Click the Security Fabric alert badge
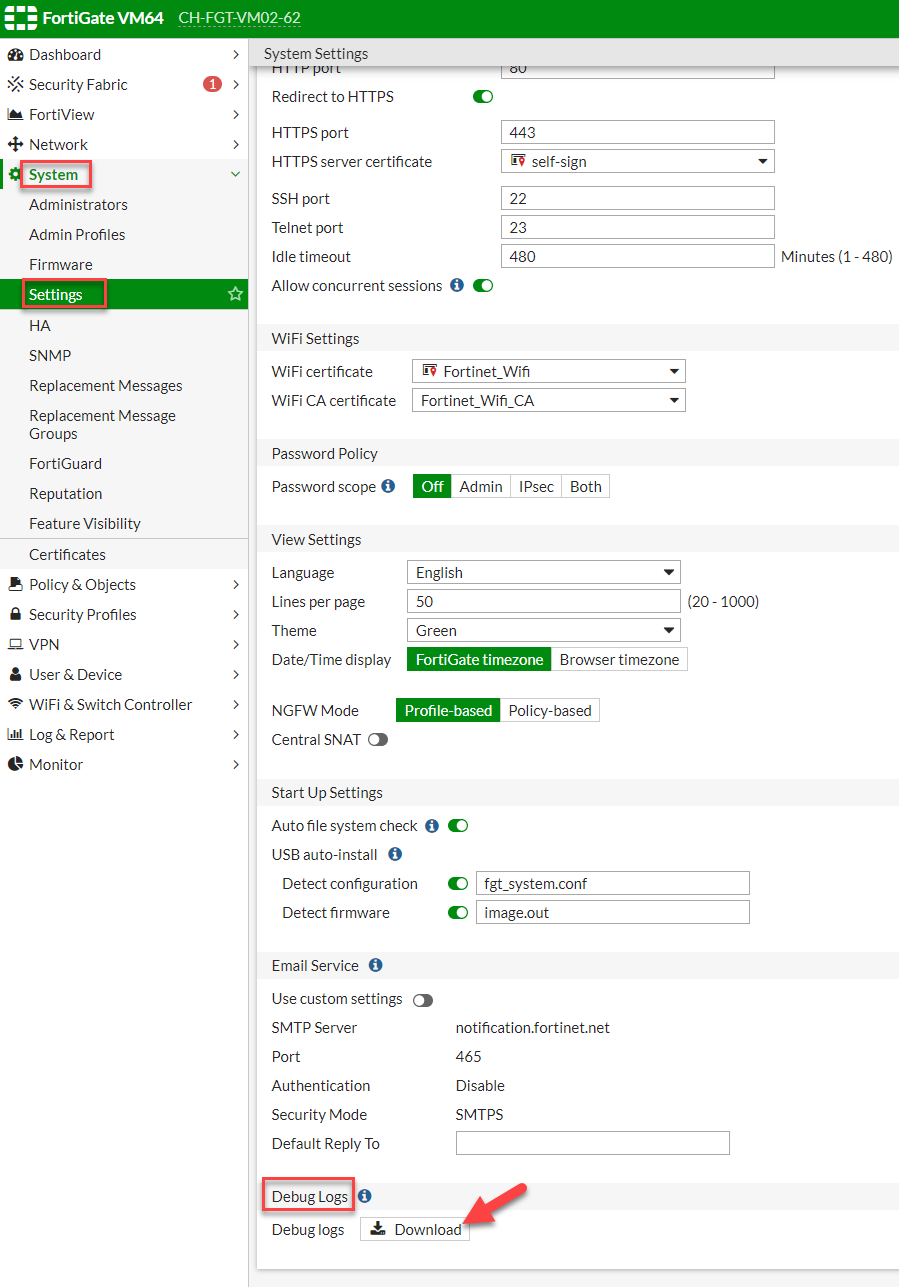 click(212, 84)
